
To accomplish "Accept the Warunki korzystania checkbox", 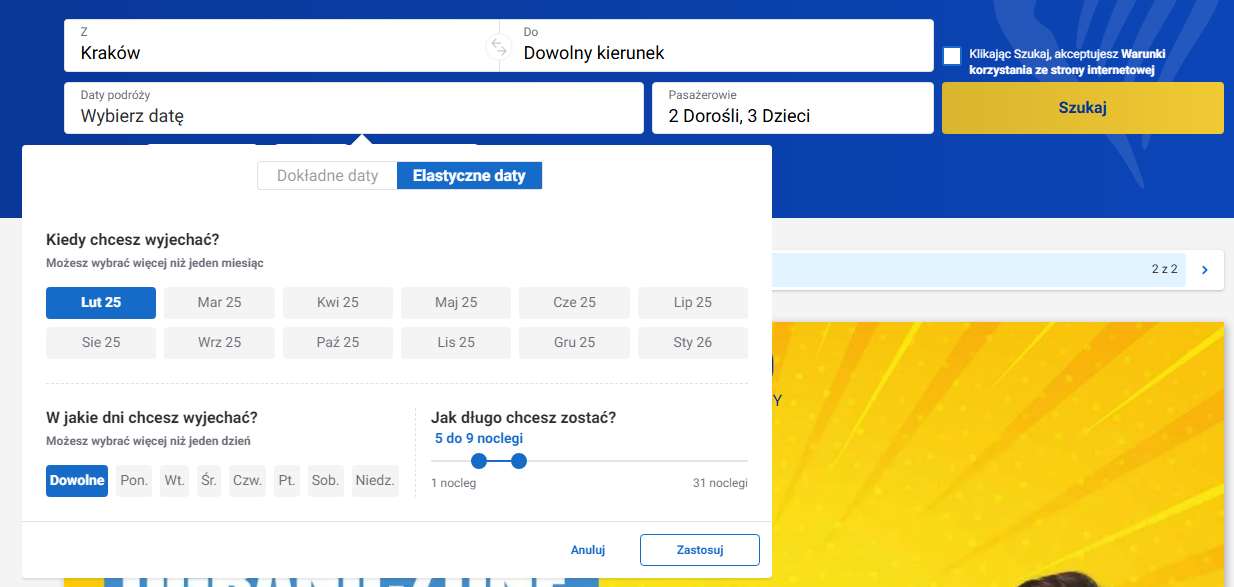I will [x=952, y=56].
